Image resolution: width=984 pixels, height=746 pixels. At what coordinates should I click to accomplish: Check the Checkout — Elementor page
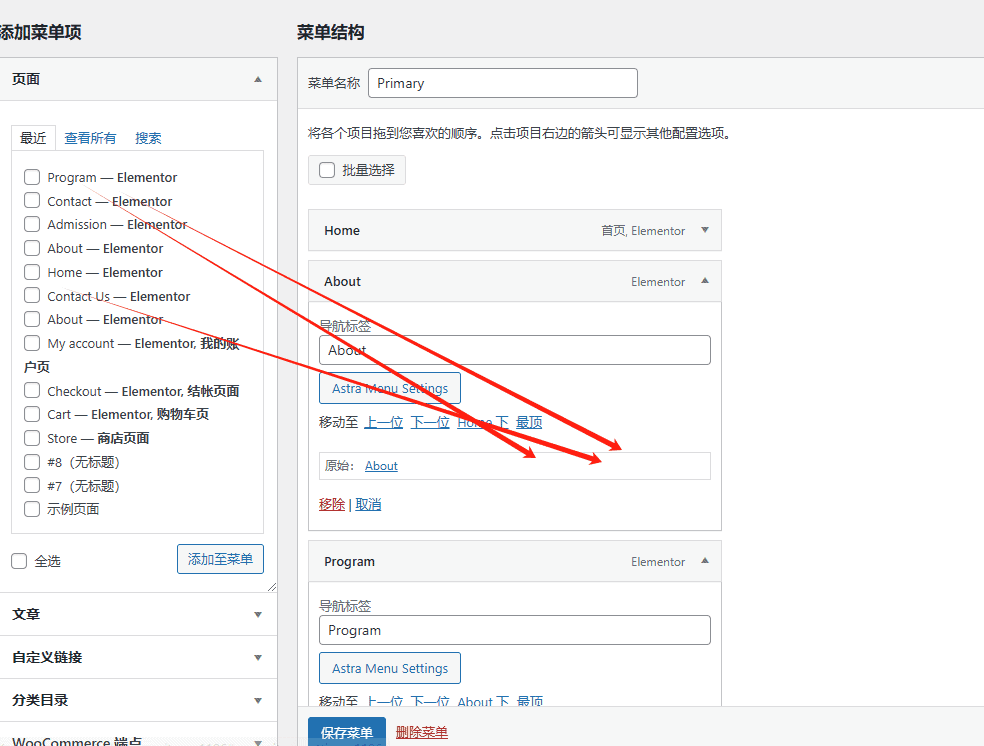pyautogui.click(x=32, y=390)
